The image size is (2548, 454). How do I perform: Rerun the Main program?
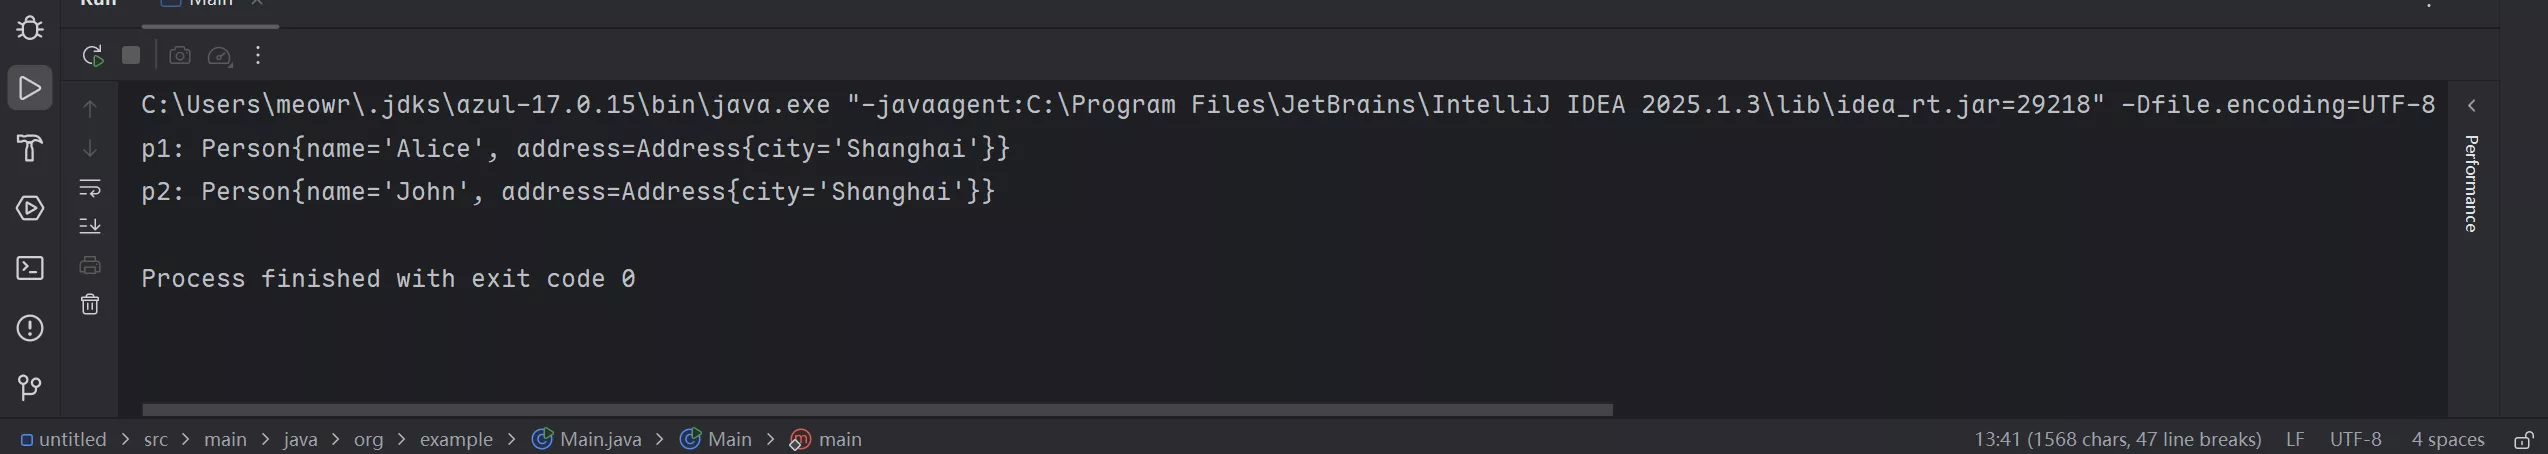[x=93, y=56]
